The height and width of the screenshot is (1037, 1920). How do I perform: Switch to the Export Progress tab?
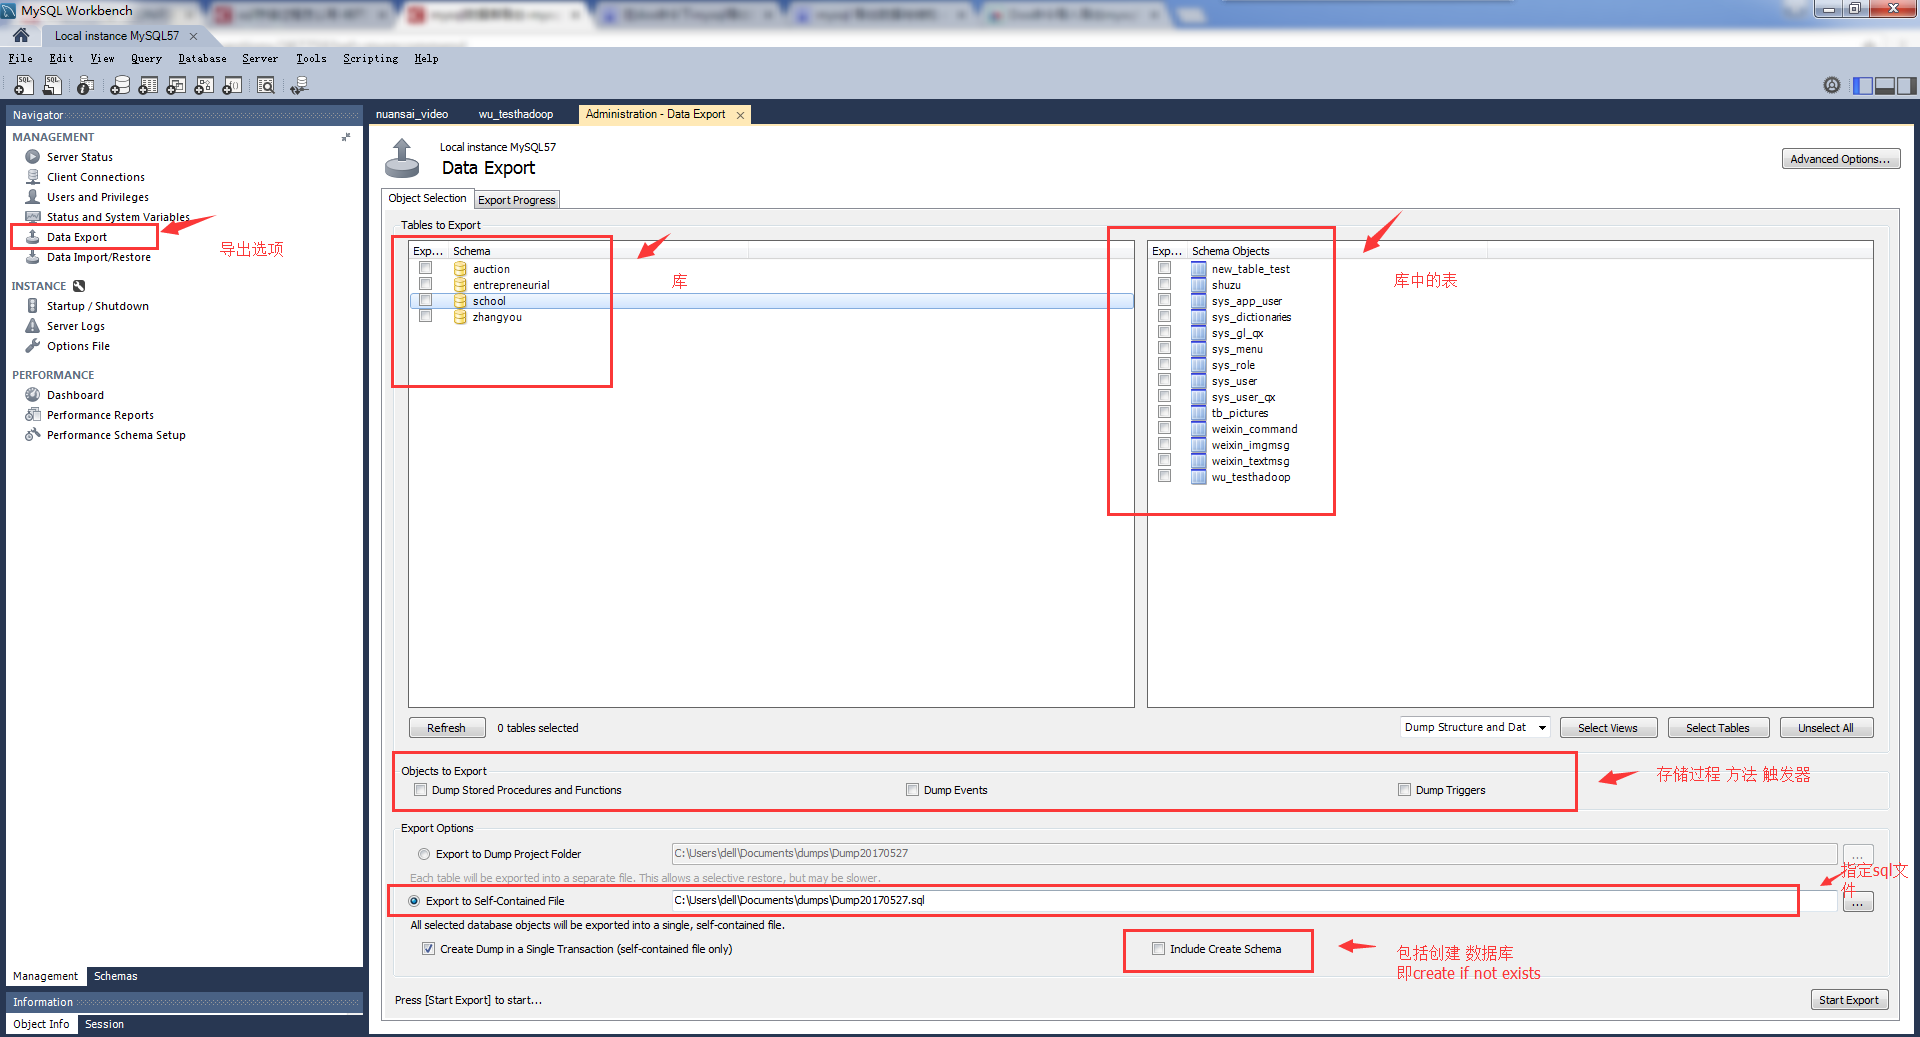coord(516,200)
